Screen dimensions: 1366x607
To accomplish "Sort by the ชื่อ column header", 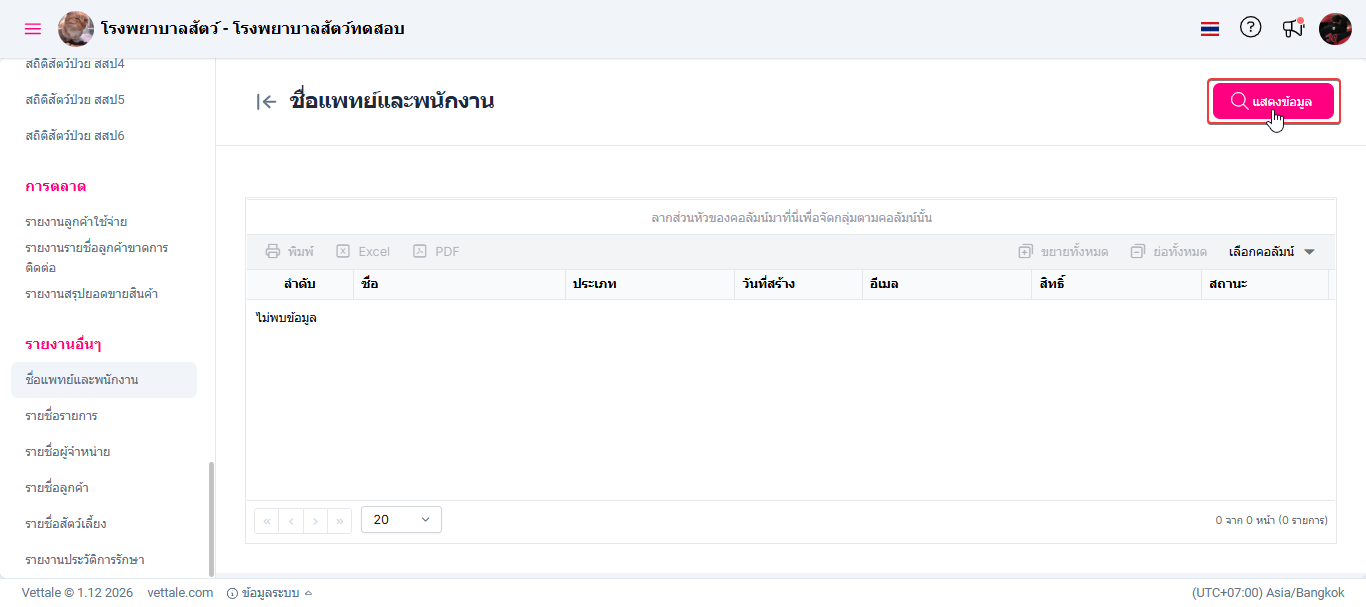I will click(x=459, y=284).
